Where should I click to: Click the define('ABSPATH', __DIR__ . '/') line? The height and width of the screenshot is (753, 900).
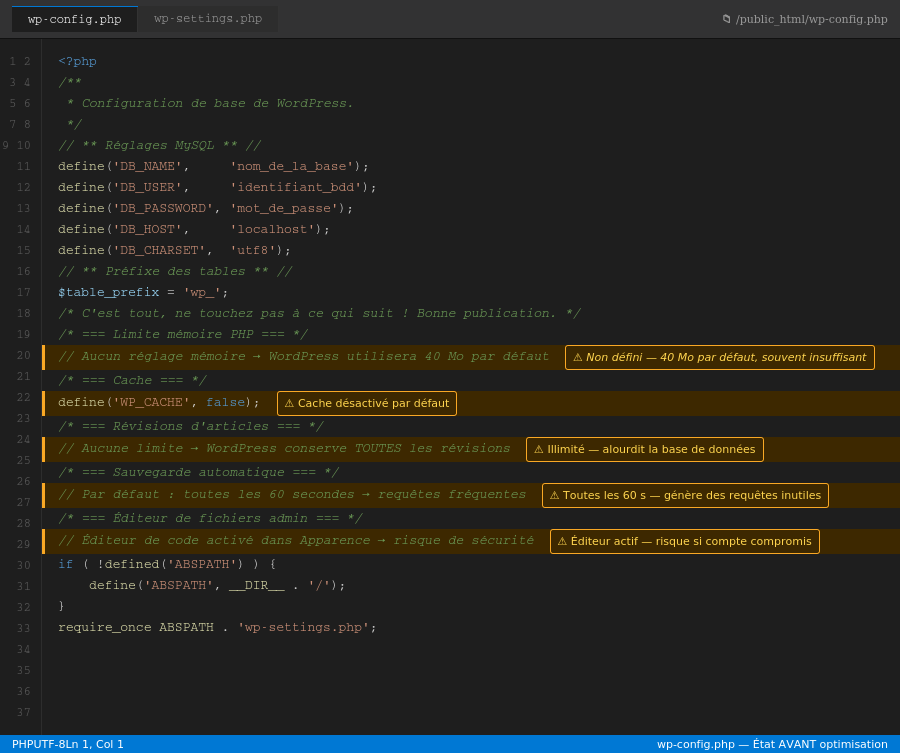point(217,585)
